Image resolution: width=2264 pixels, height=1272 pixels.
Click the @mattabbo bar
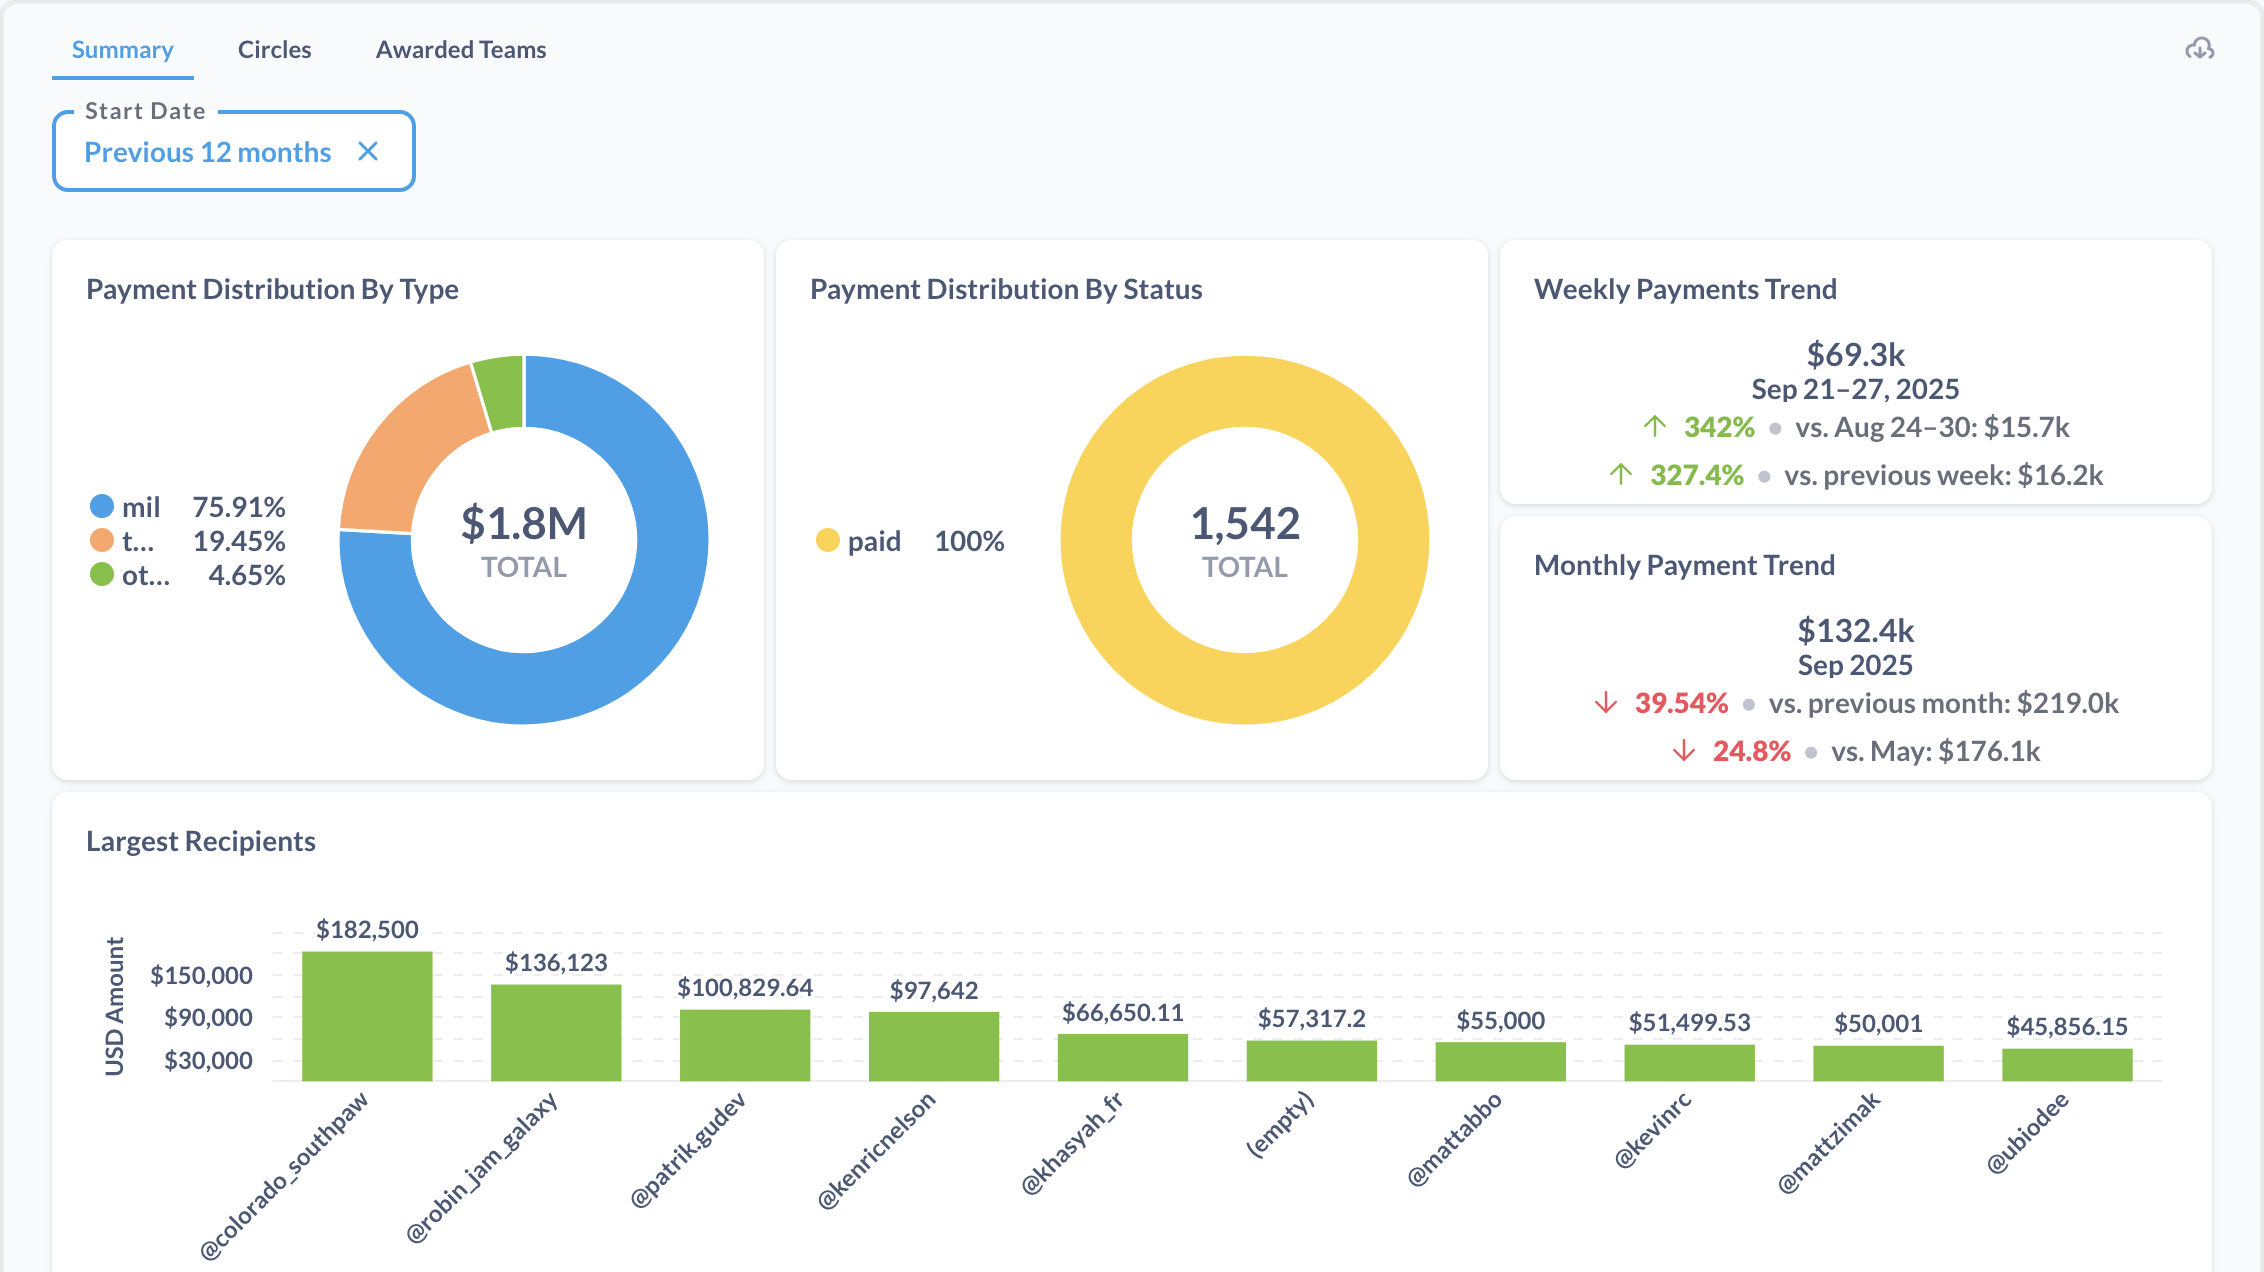(x=1501, y=1061)
